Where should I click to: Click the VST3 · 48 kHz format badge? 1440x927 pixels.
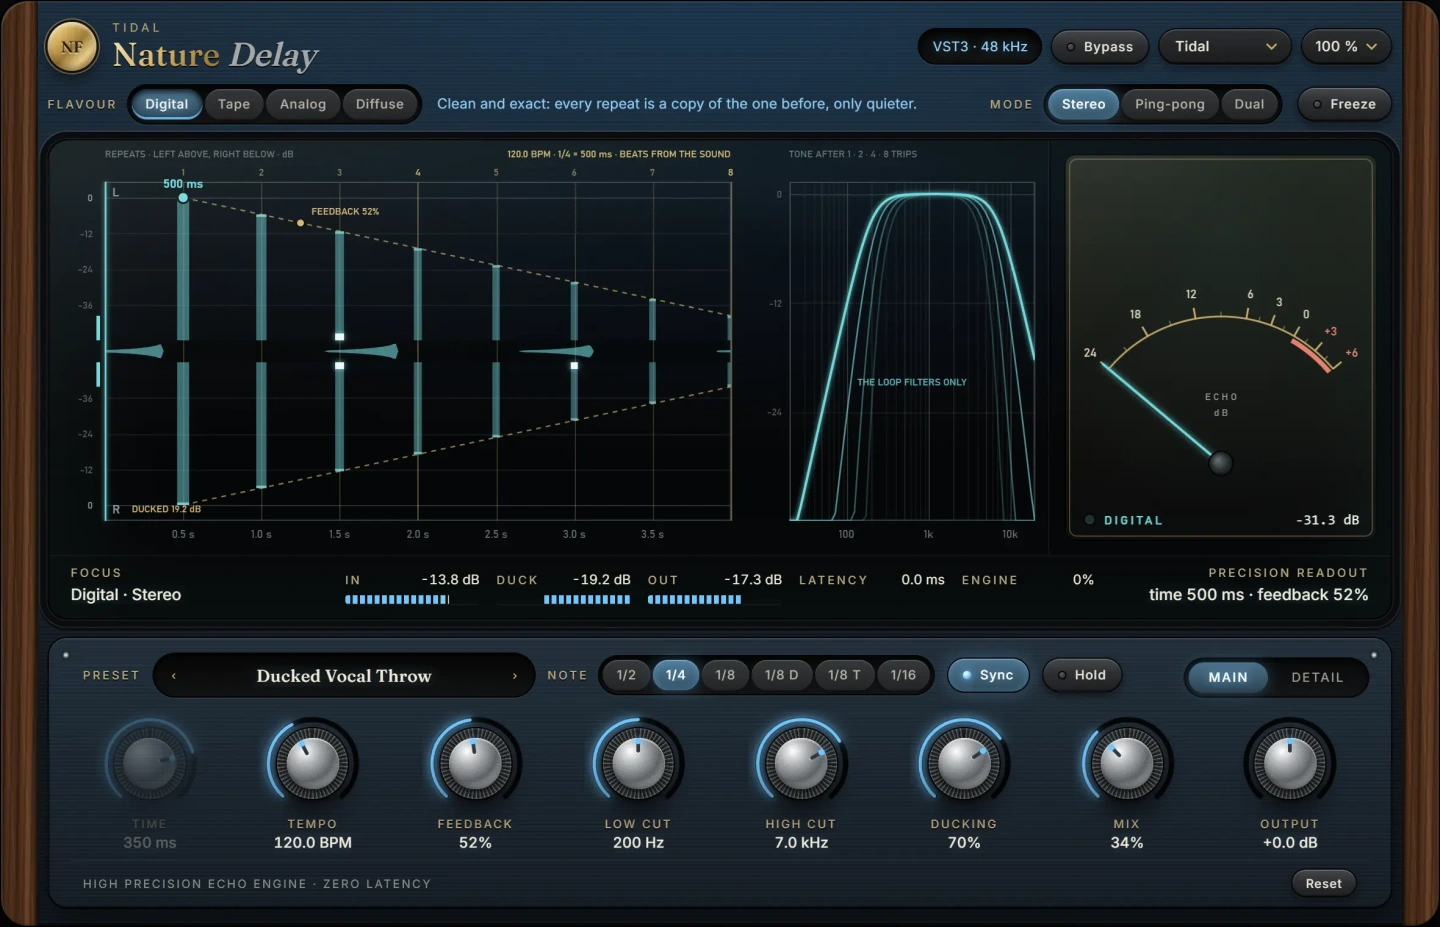980,47
